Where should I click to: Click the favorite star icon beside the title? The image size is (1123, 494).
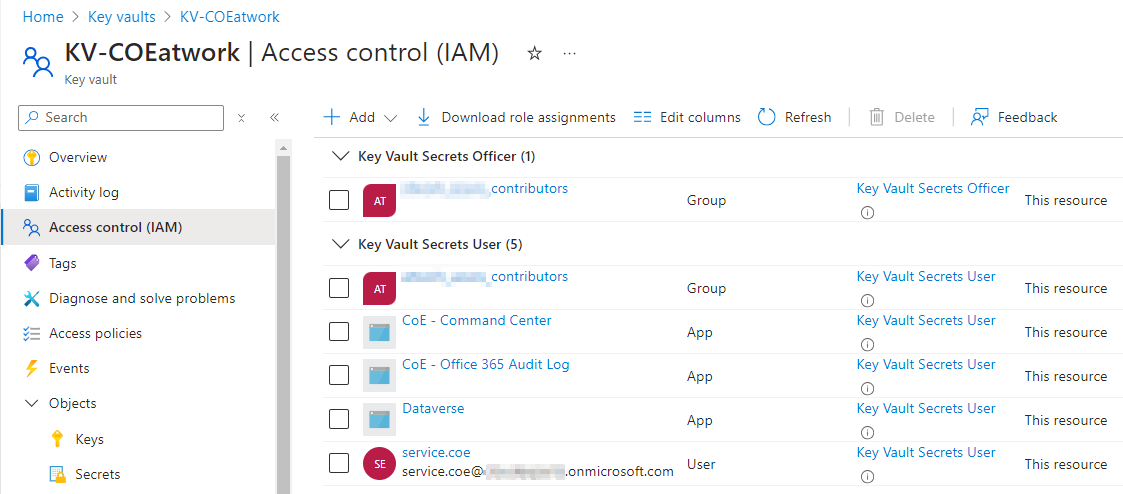pyautogui.click(x=534, y=54)
